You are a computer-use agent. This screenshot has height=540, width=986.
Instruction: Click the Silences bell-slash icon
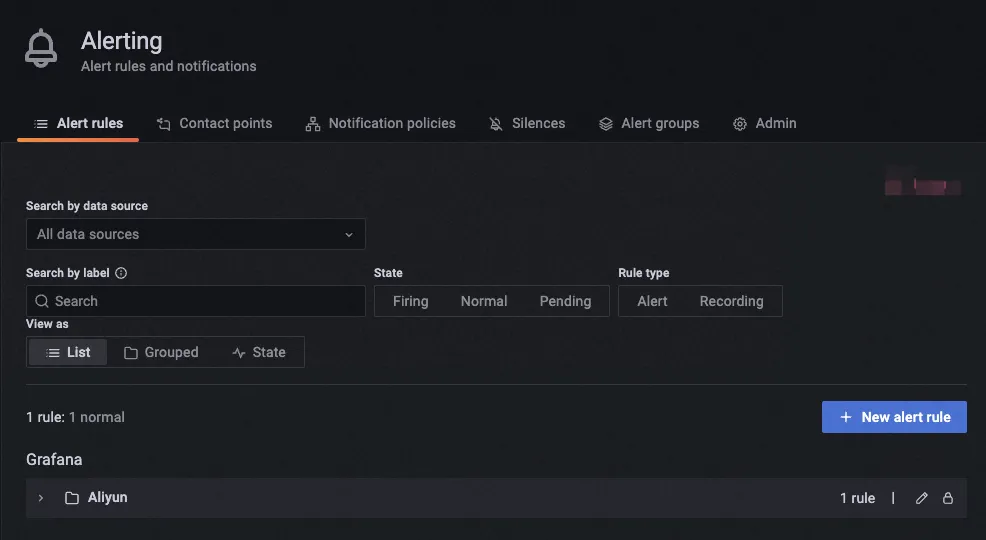click(496, 124)
